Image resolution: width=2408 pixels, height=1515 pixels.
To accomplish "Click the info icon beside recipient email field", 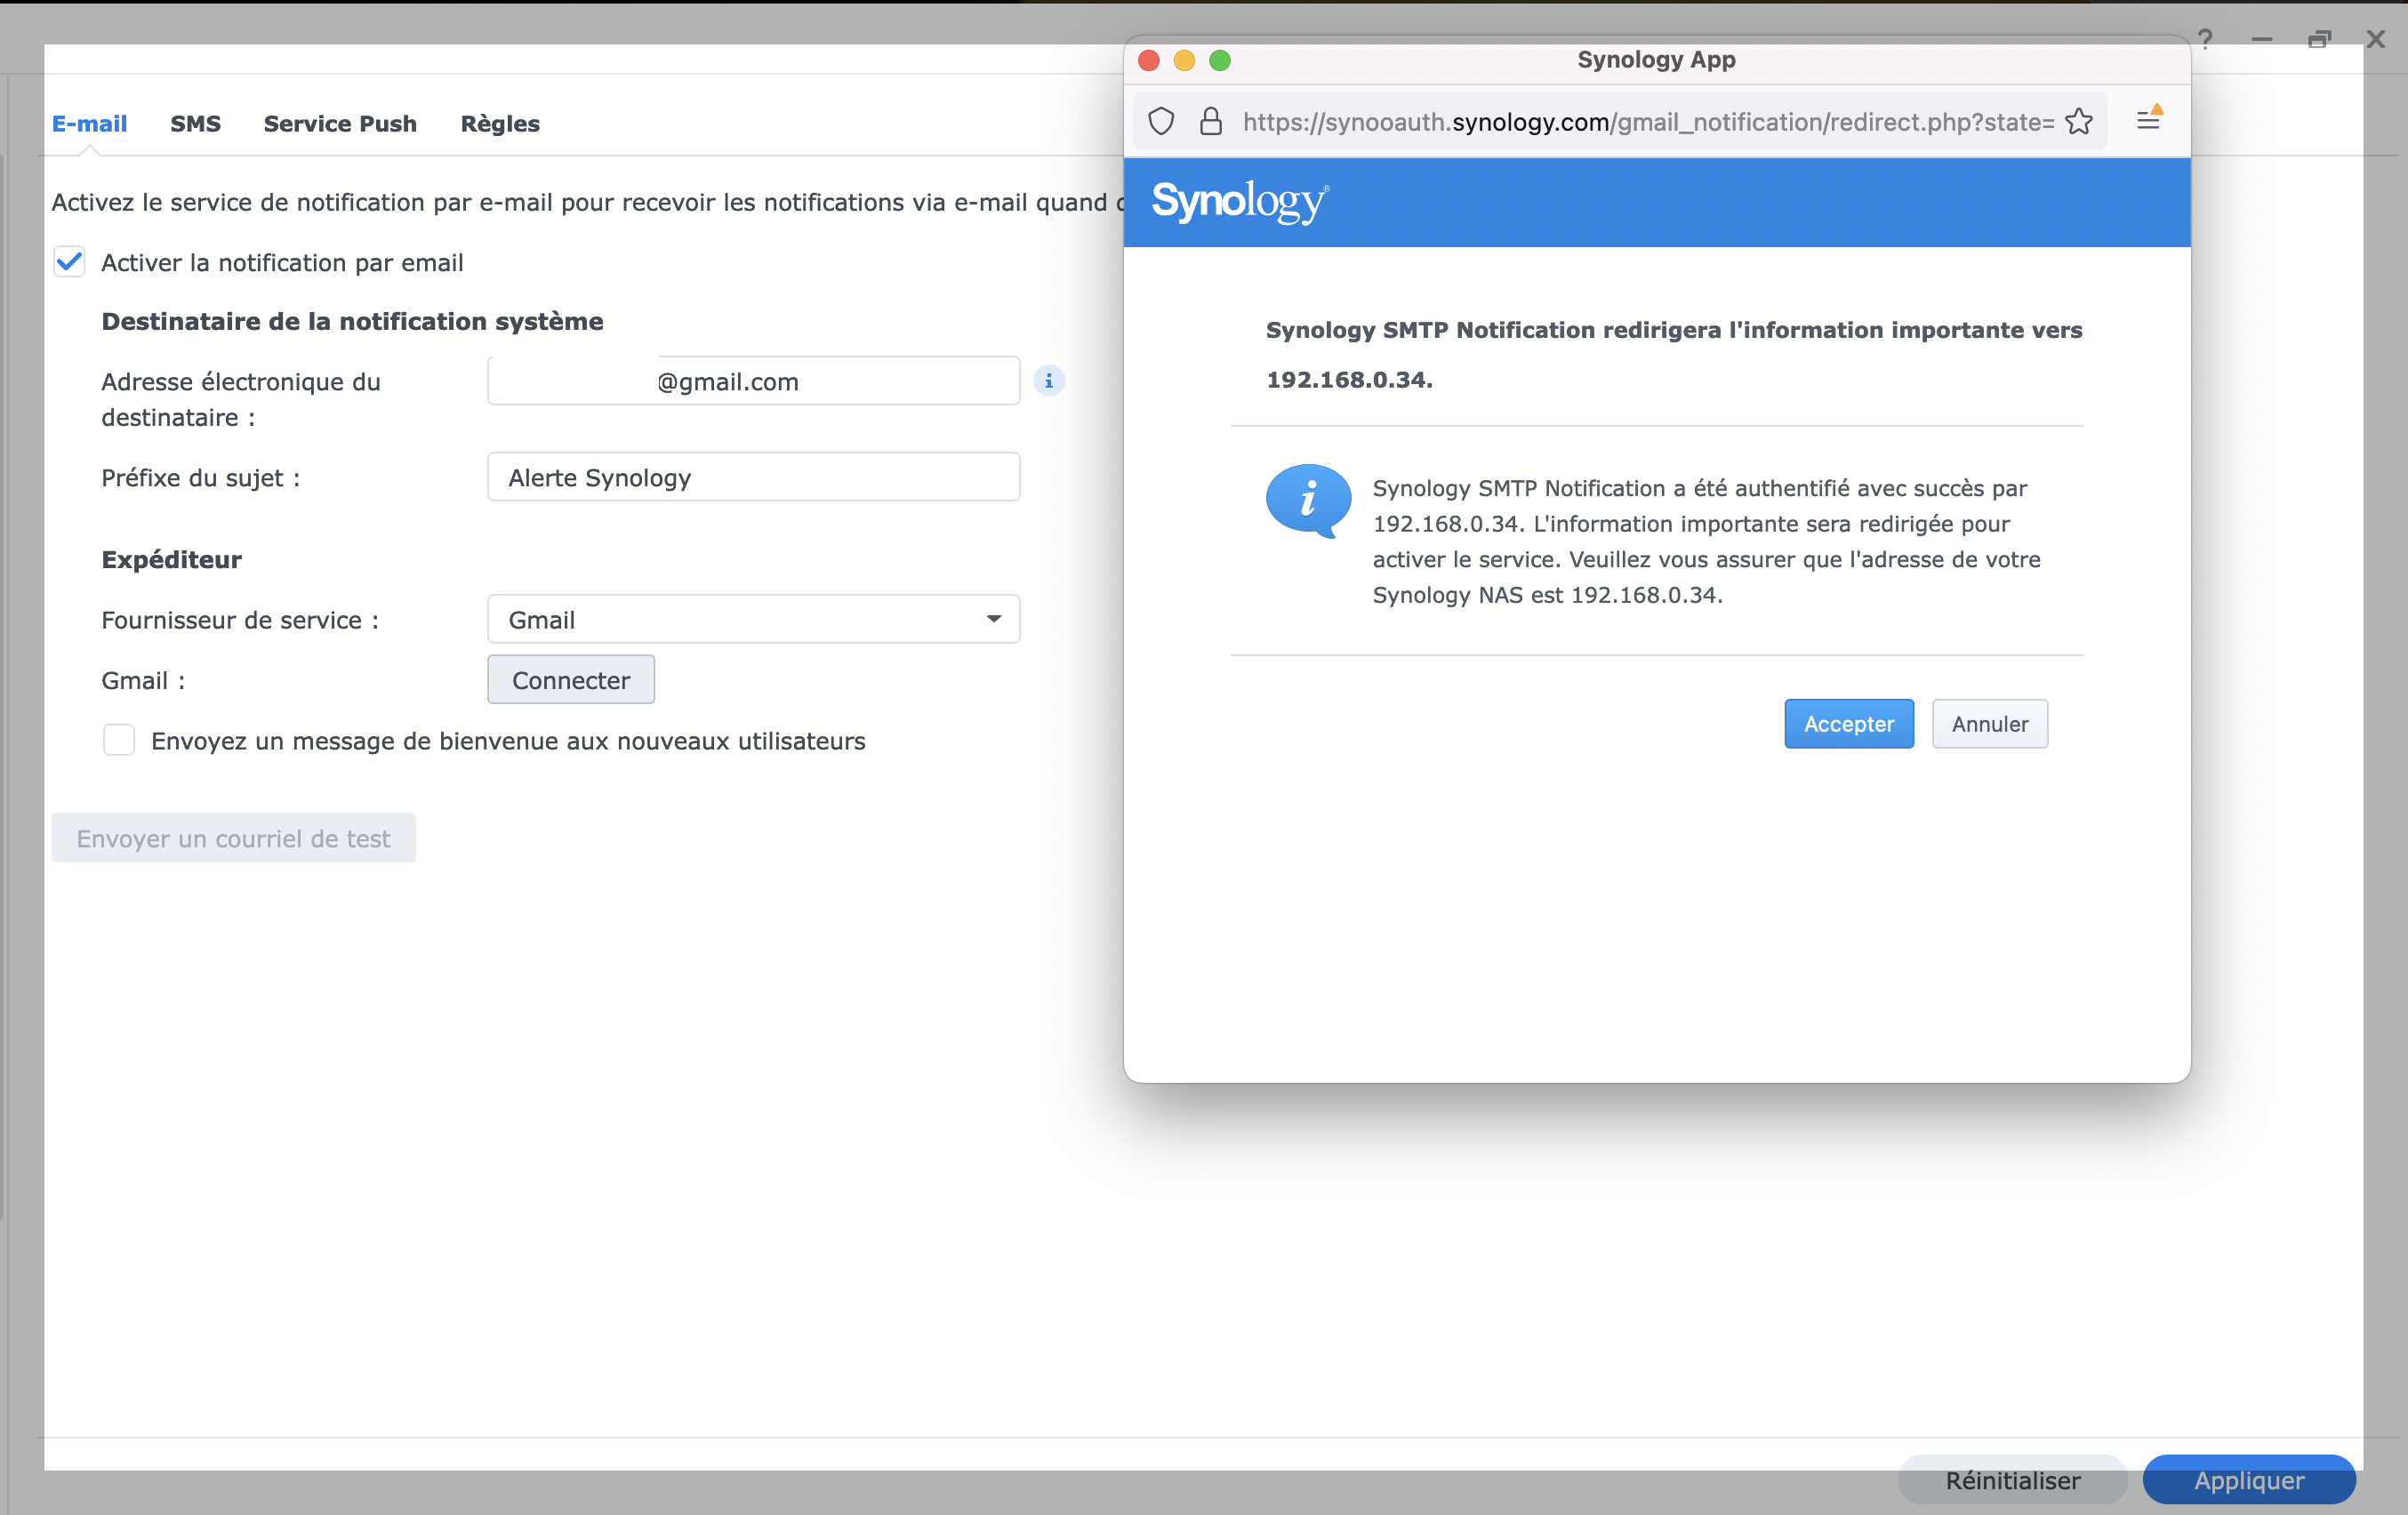I will (1048, 381).
